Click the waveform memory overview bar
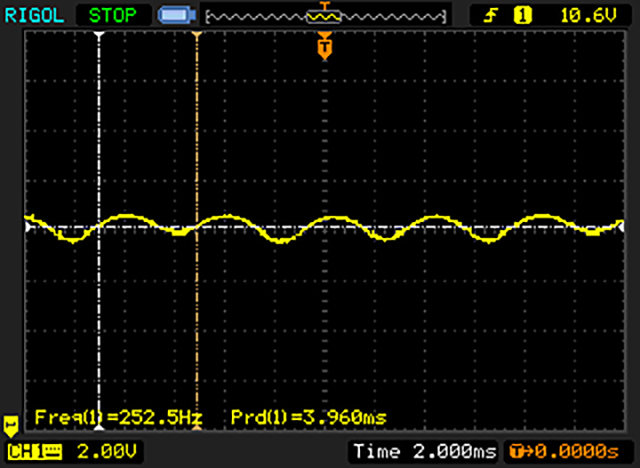Screen dimensions: 640x468 pyautogui.click(x=326, y=17)
